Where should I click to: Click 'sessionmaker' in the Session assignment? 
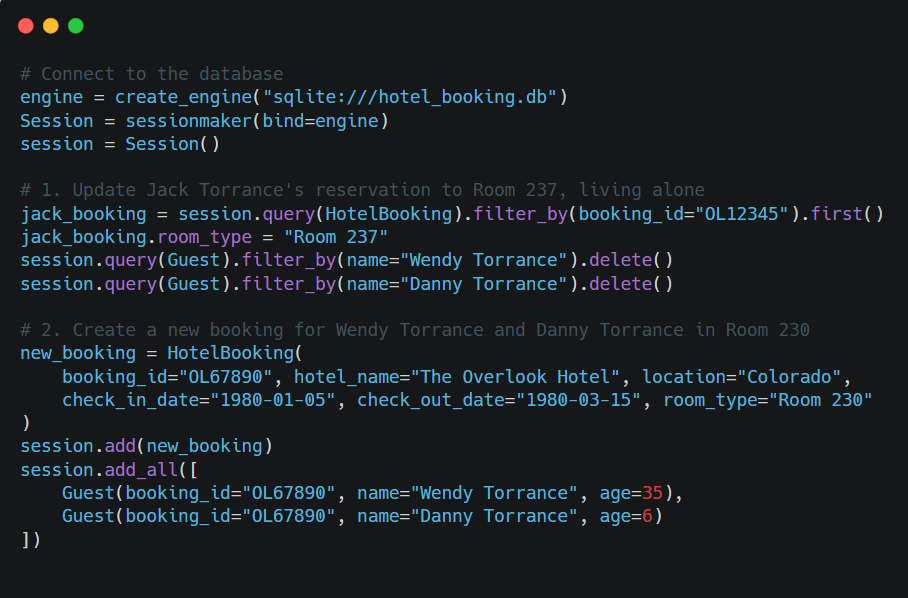tap(188, 121)
